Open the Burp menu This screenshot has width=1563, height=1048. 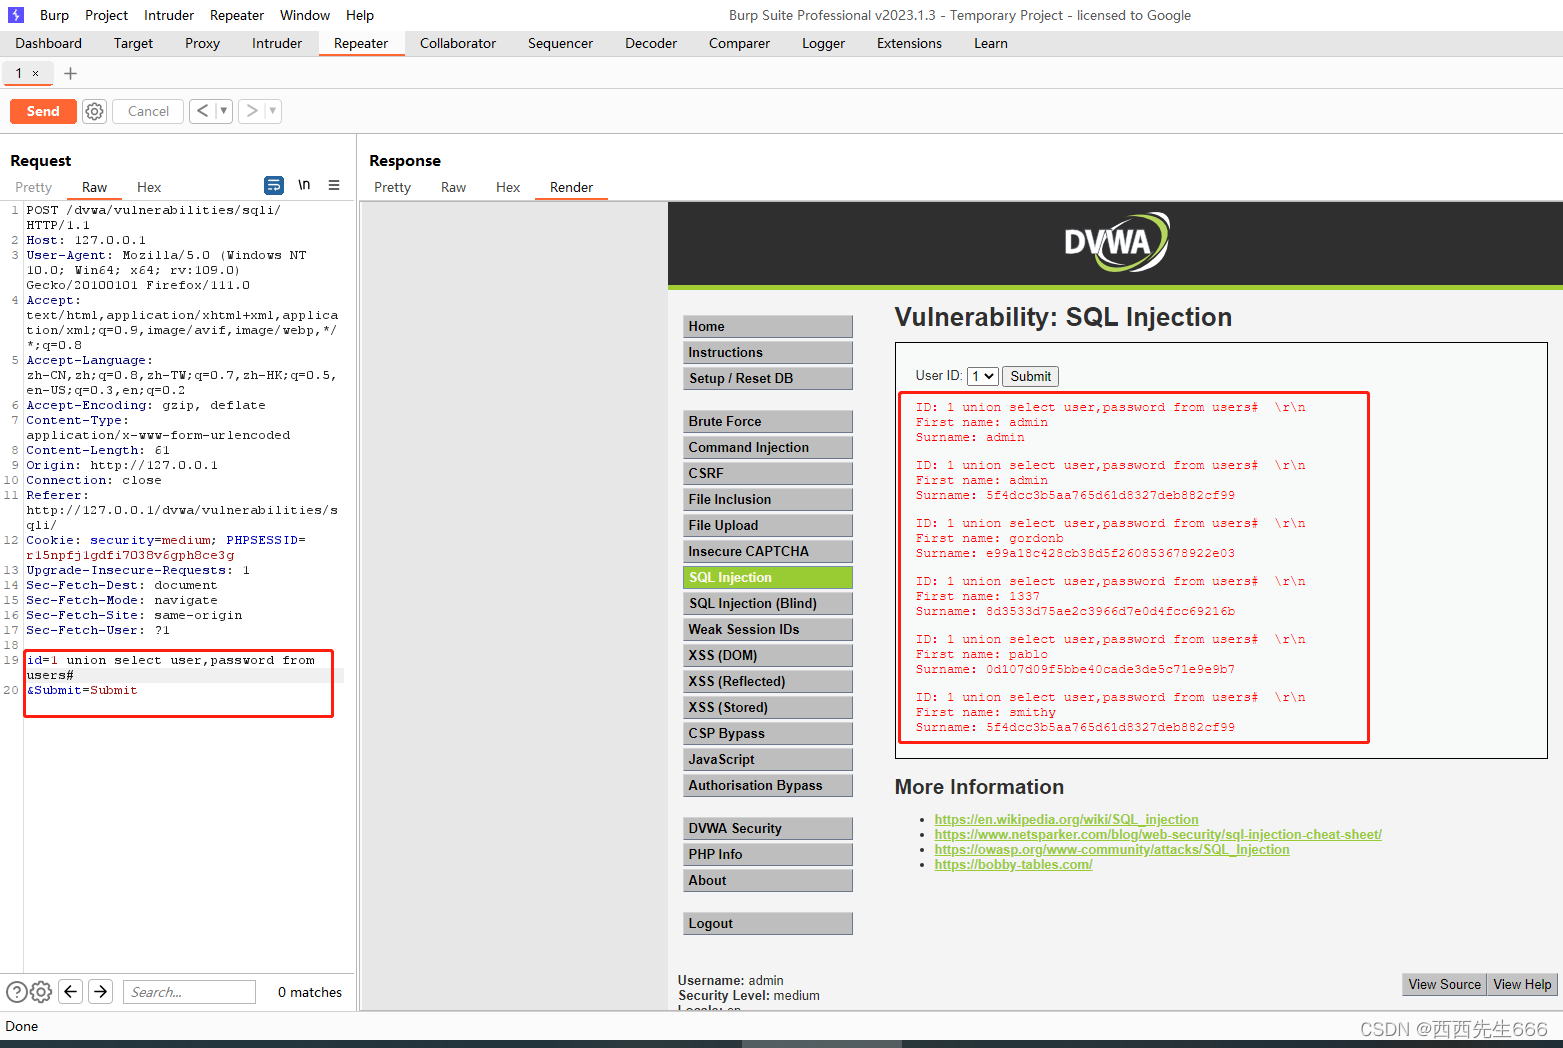(x=54, y=15)
